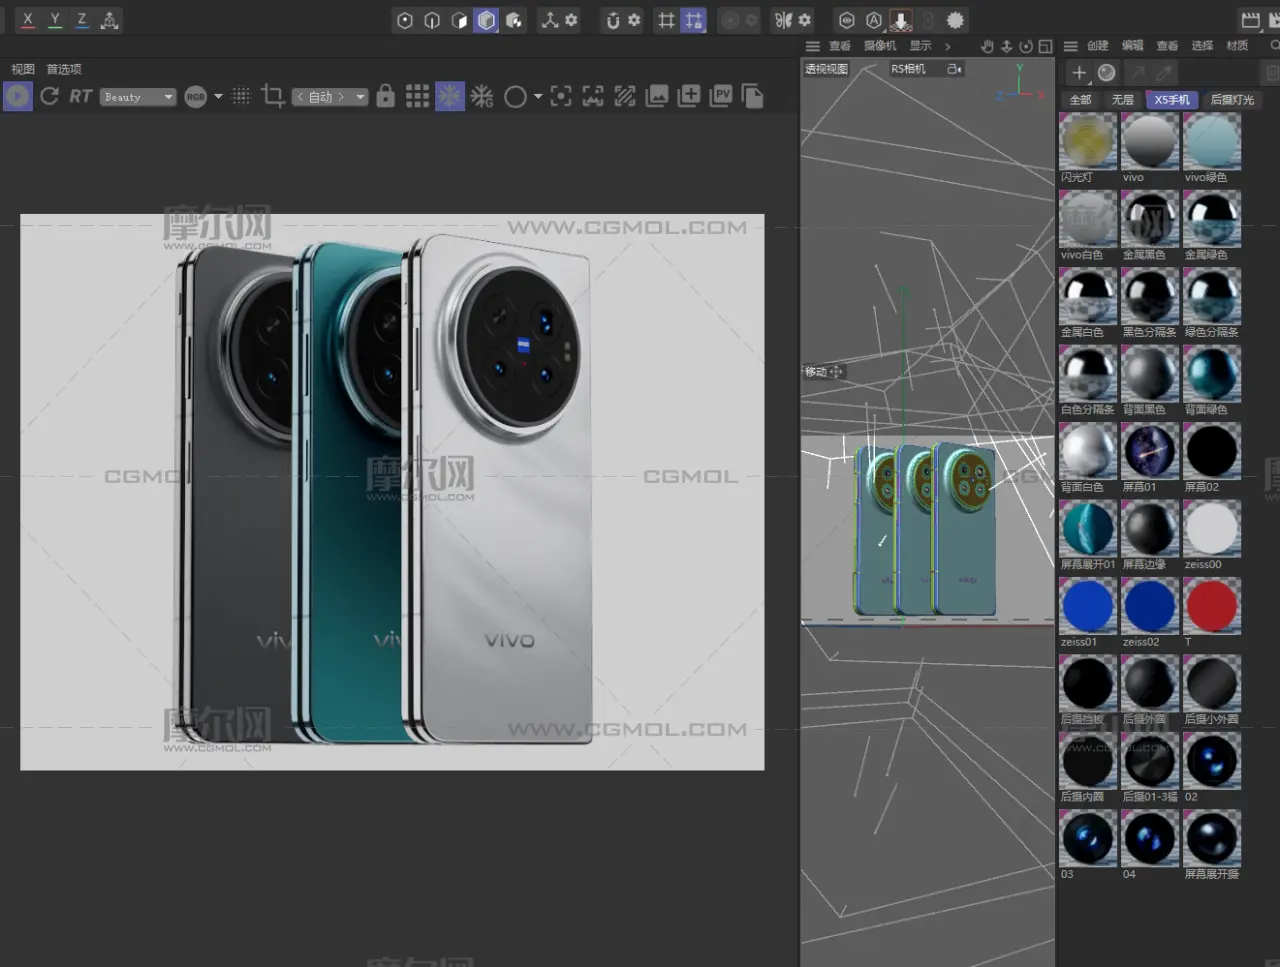1280x967 pixels.
Task: Open the 自动 scaling dropdown
Action: [329, 97]
